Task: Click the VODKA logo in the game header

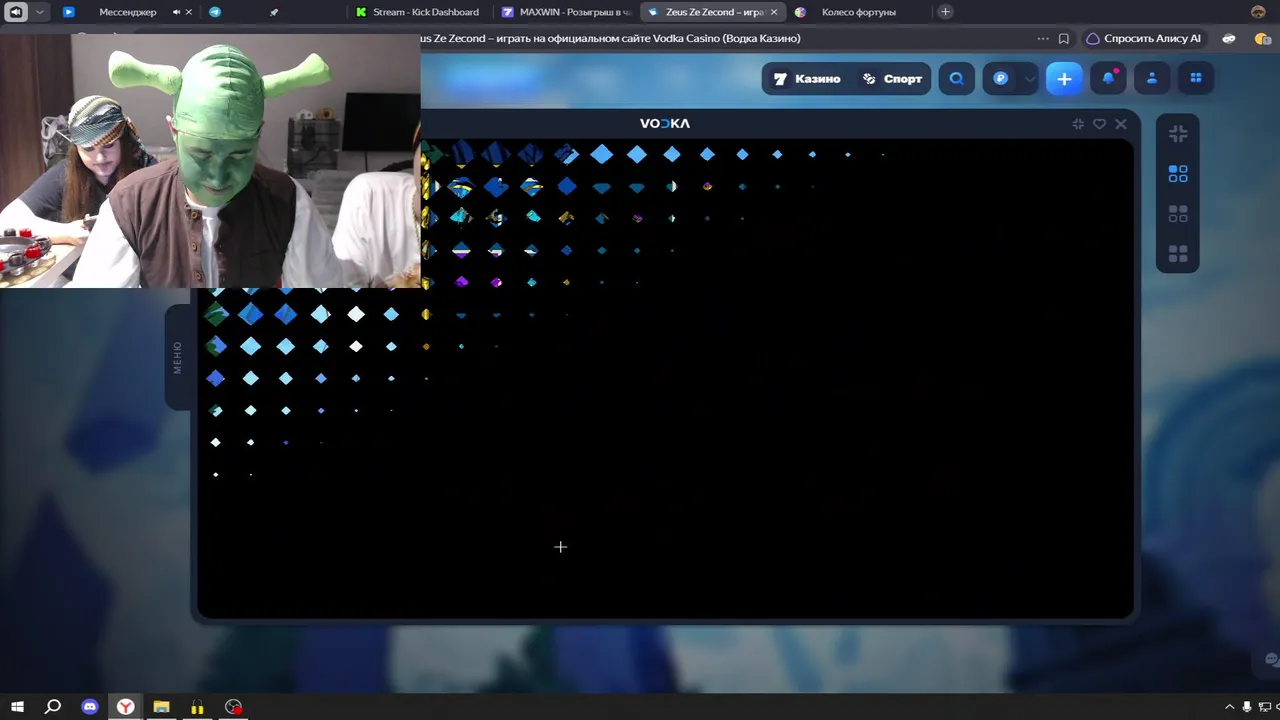Action: pyautogui.click(x=665, y=124)
